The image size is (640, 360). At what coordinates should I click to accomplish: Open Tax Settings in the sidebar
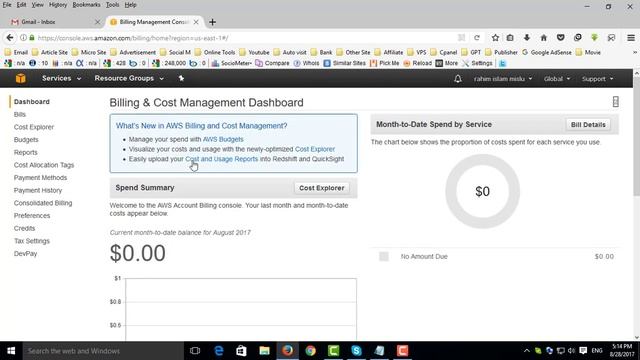pos(32,241)
